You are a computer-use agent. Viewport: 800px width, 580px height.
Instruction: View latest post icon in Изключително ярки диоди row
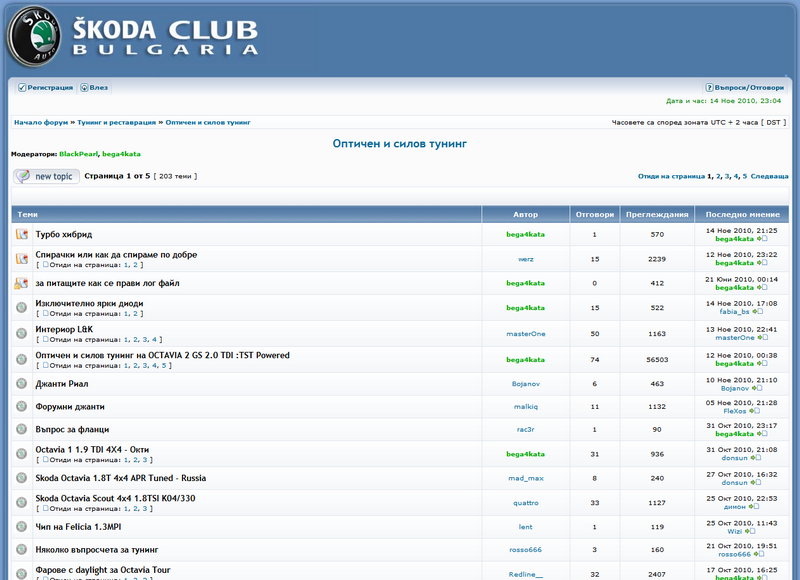(758, 312)
